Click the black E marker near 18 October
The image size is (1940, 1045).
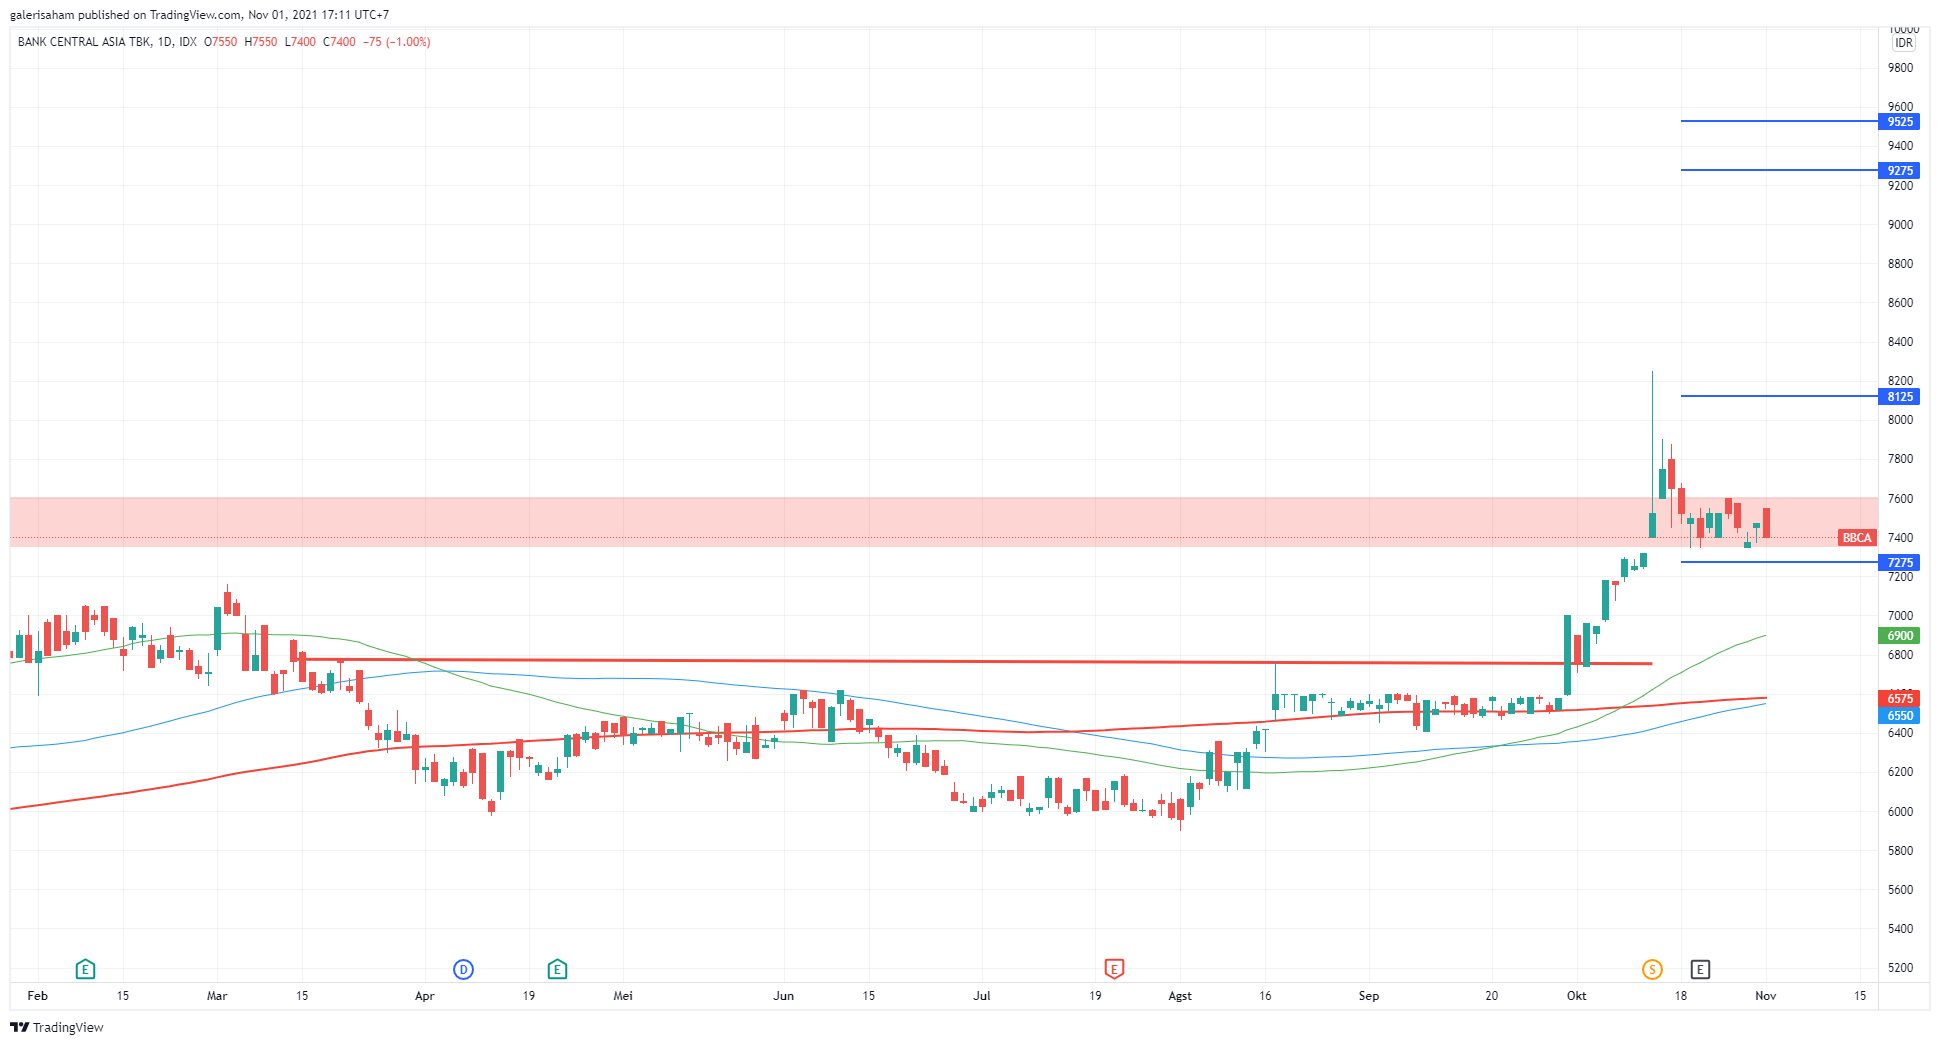coord(1700,969)
